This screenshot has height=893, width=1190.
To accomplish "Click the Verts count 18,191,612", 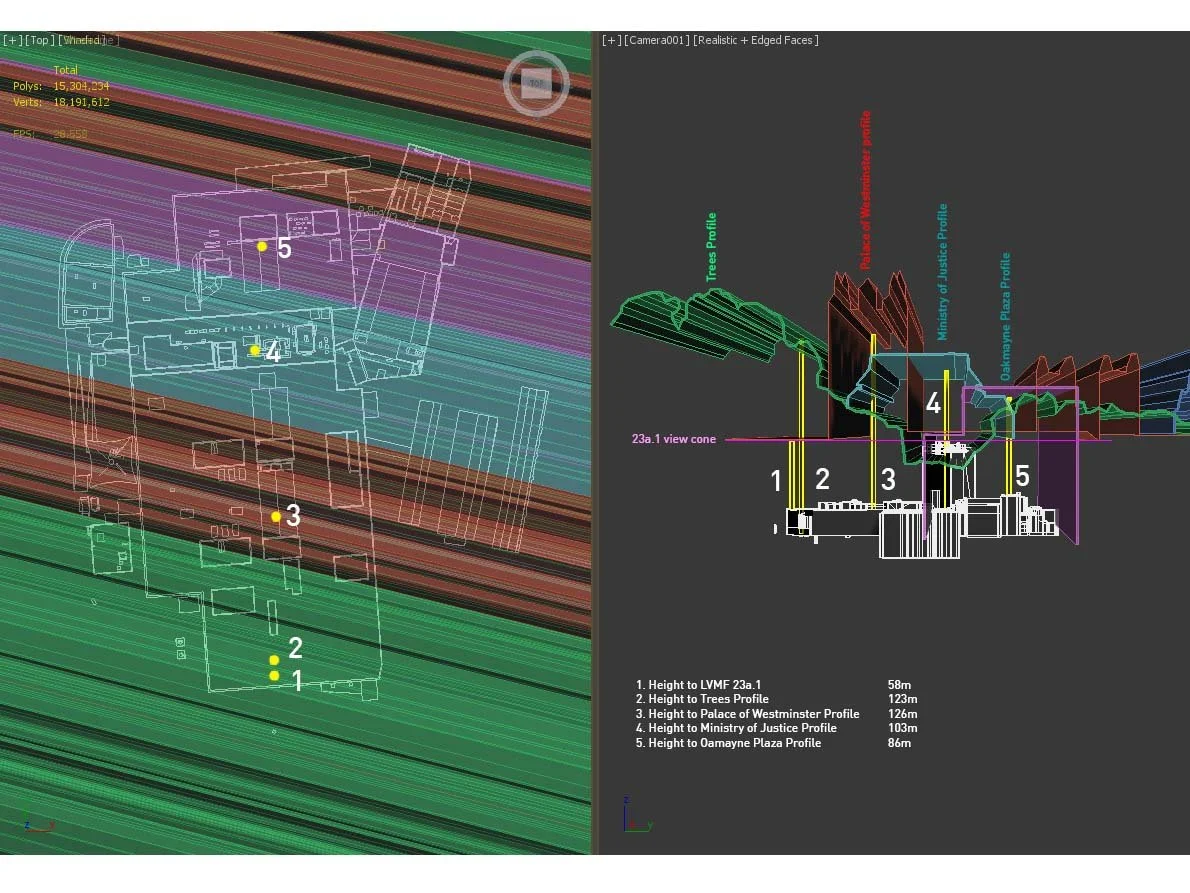I will [x=81, y=102].
